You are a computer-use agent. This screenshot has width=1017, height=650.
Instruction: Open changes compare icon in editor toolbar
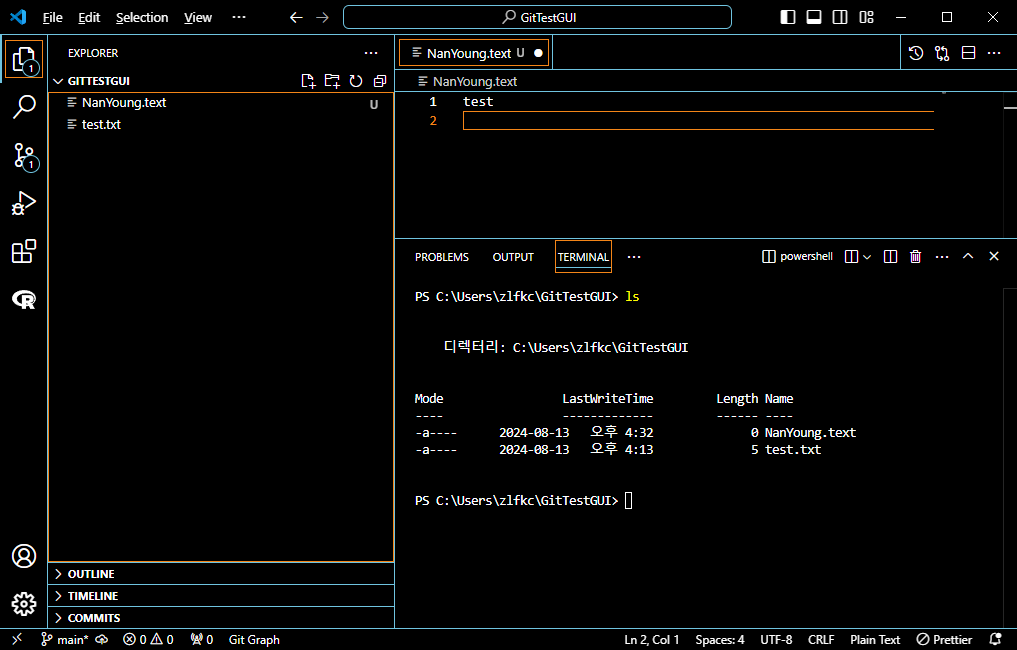tap(942, 53)
